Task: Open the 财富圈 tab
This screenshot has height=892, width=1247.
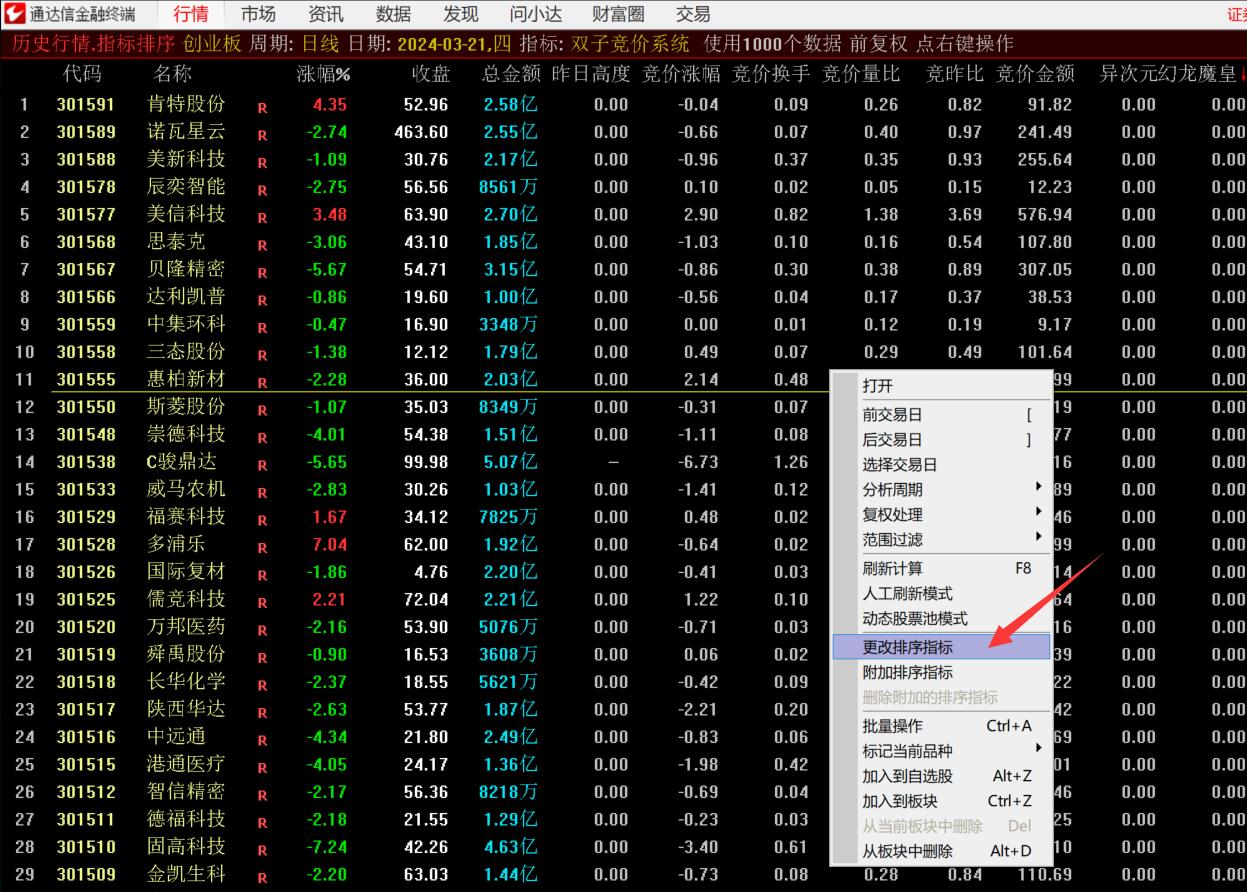Action: (618, 14)
